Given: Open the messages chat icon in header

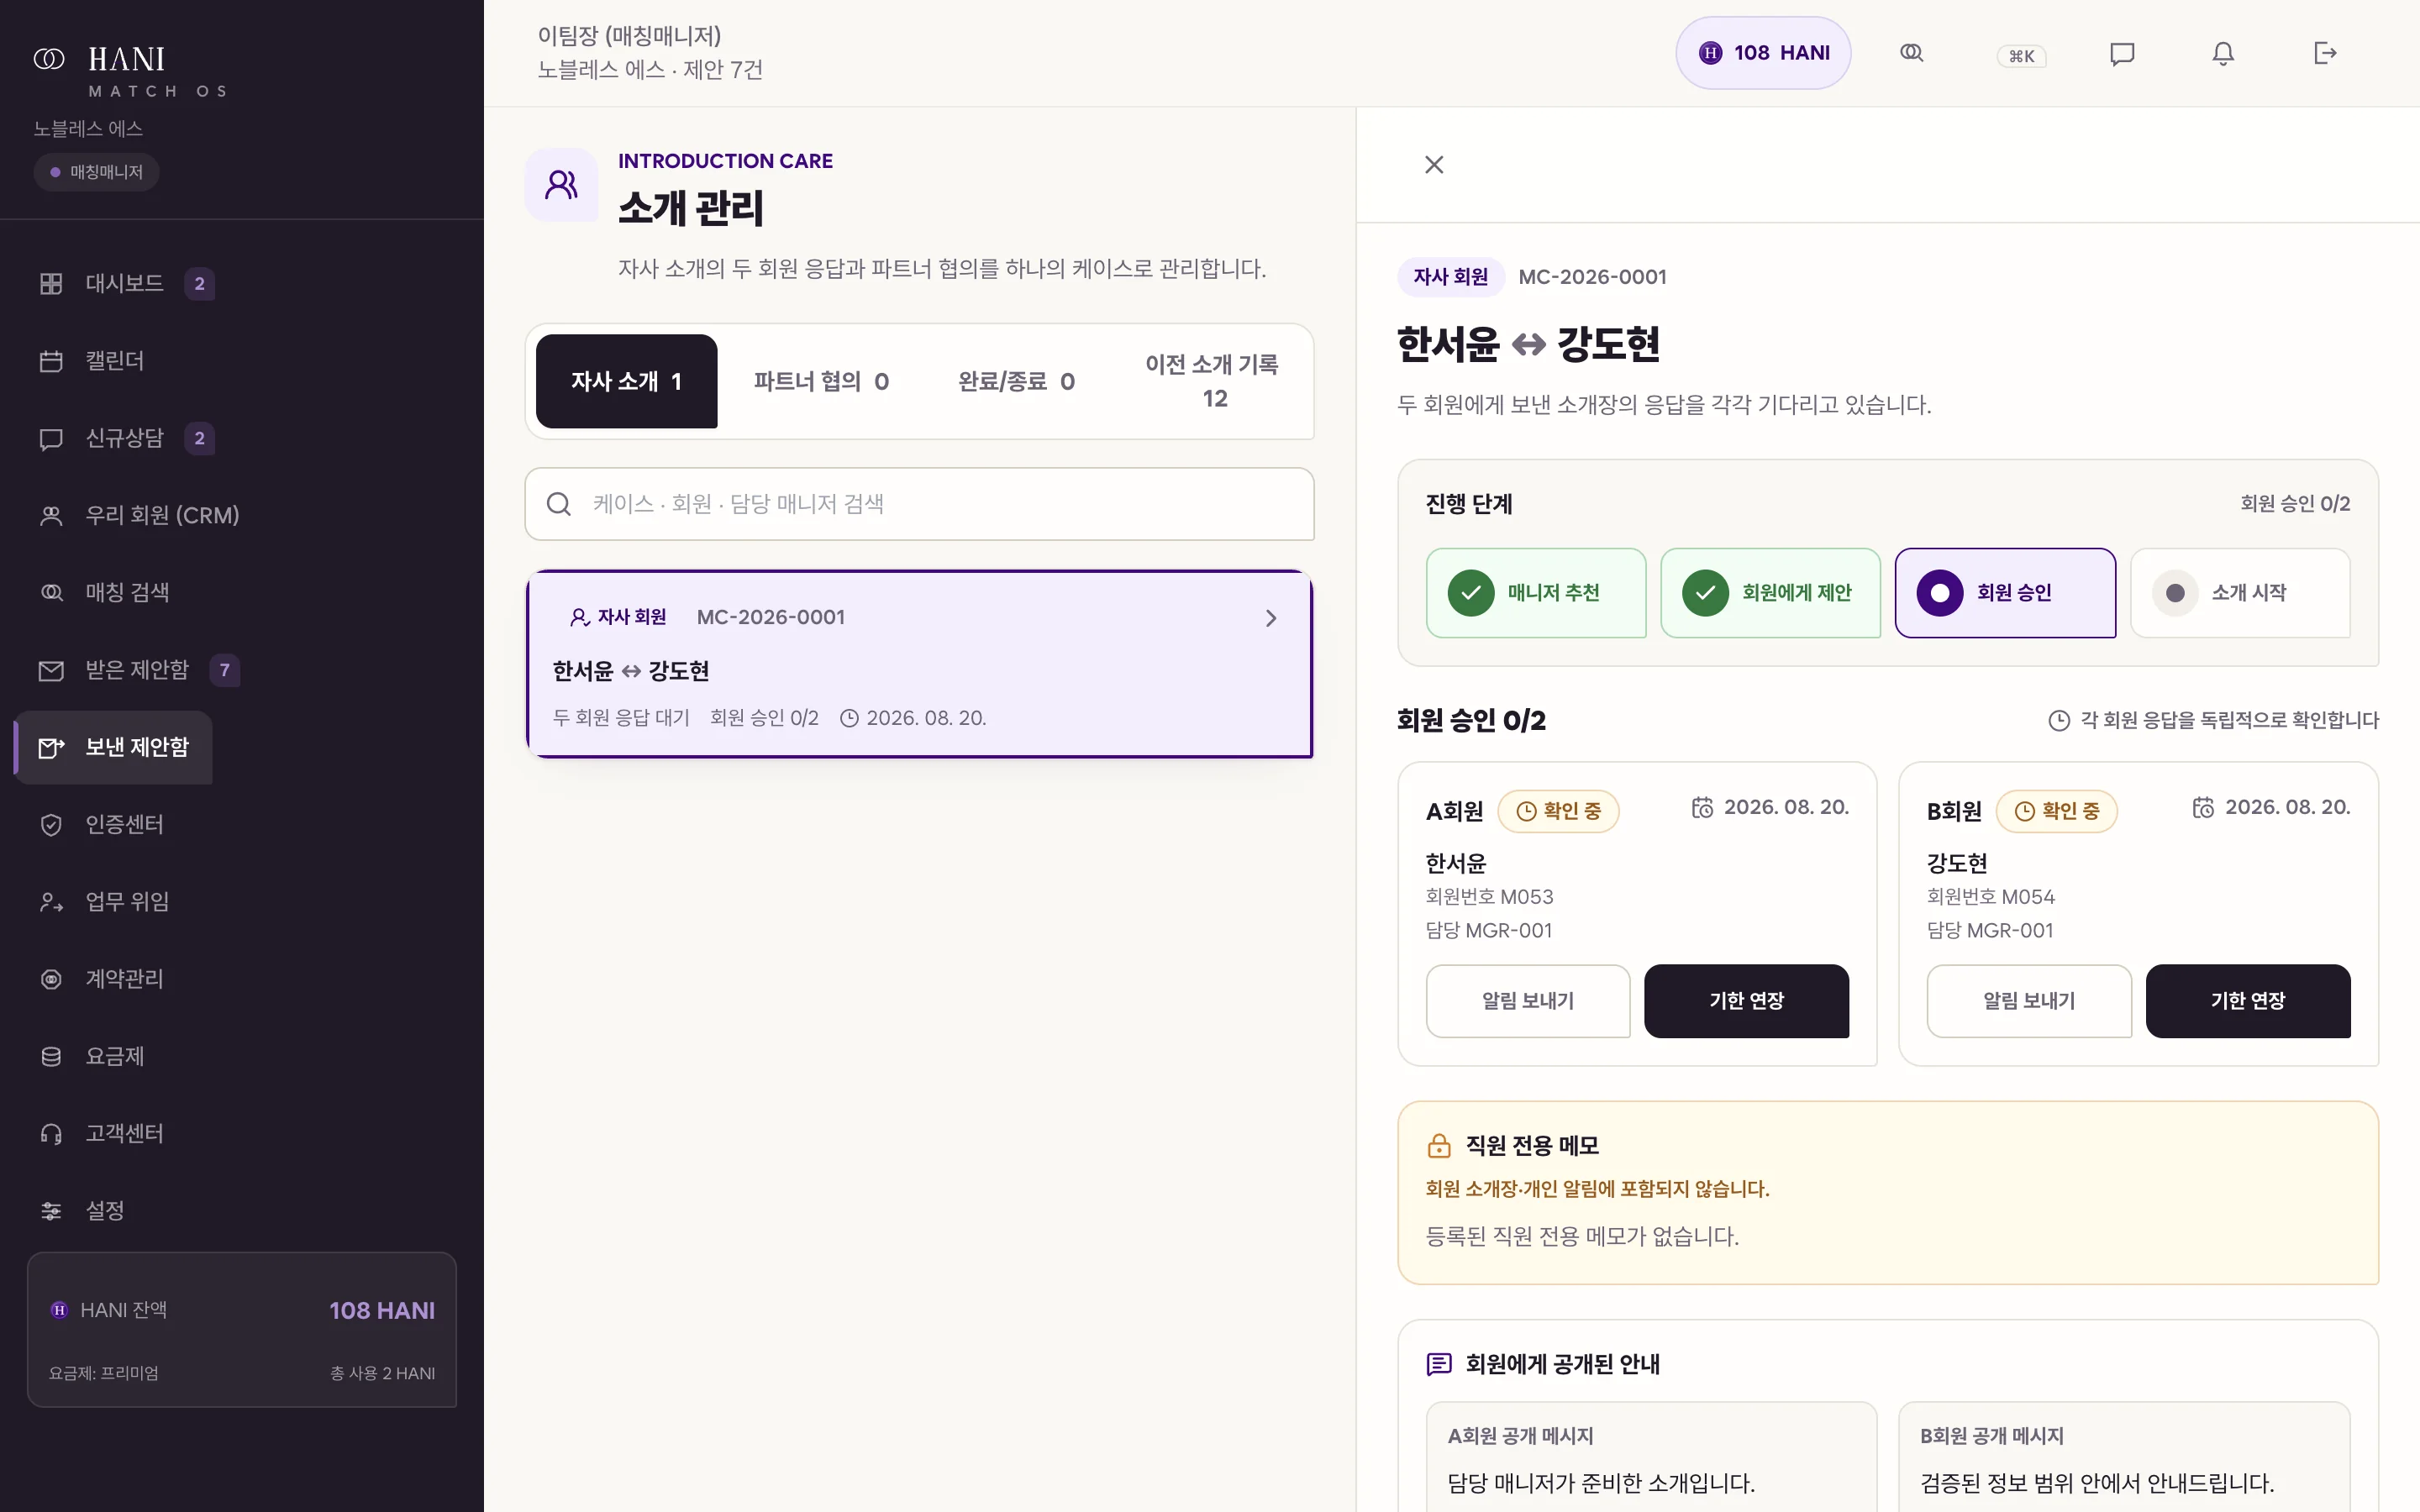Looking at the screenshot, I should click(x=2122, y=53).
